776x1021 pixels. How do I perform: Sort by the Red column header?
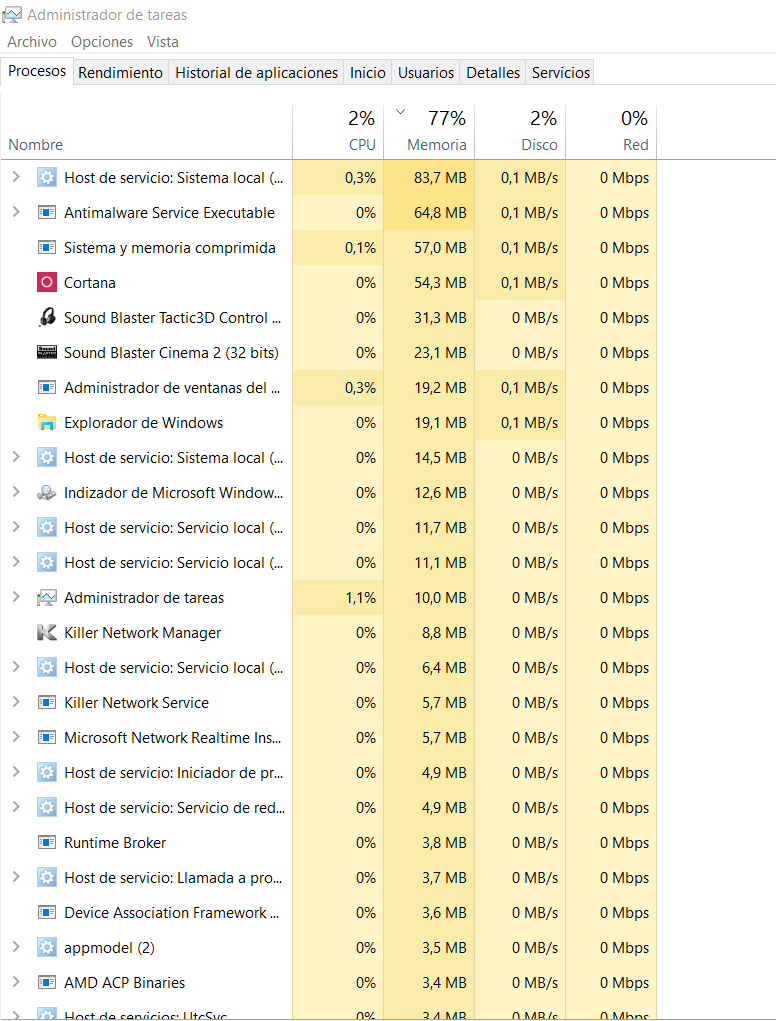[611, 132]
